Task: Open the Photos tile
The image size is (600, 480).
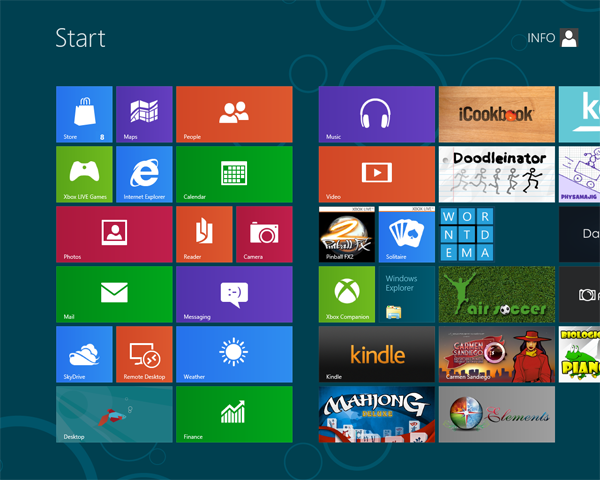Action: coord(114,234)
